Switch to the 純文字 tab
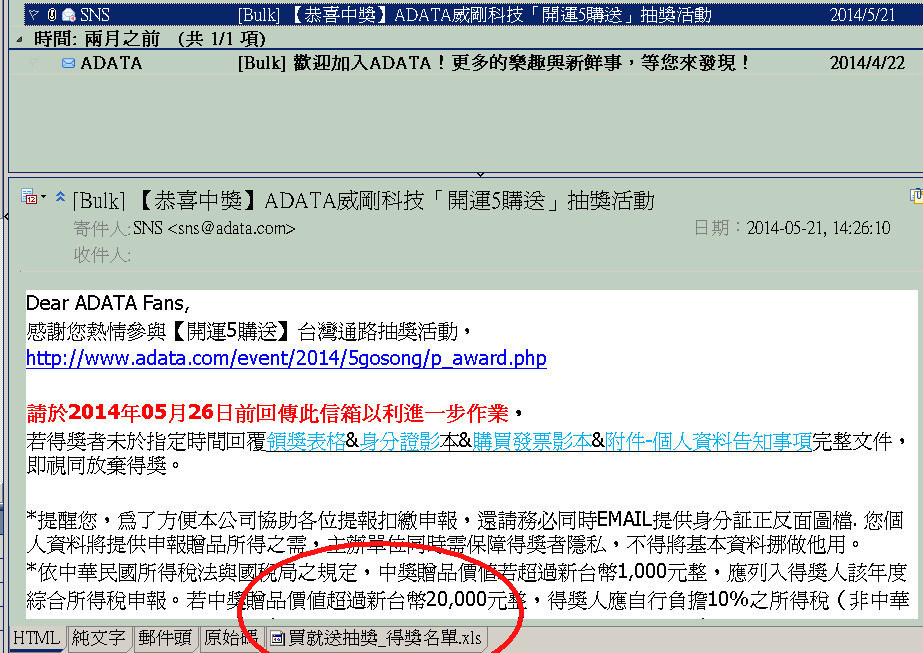 tap(98, 638)
